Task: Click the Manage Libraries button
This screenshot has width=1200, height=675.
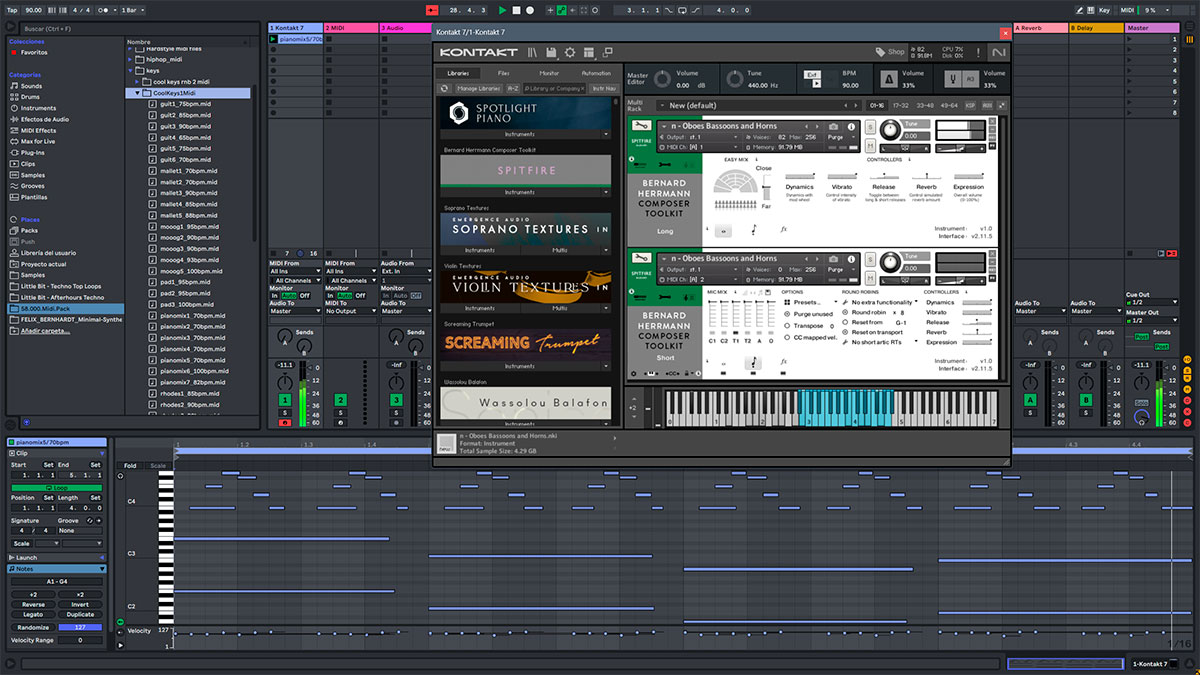Action: 478,88
